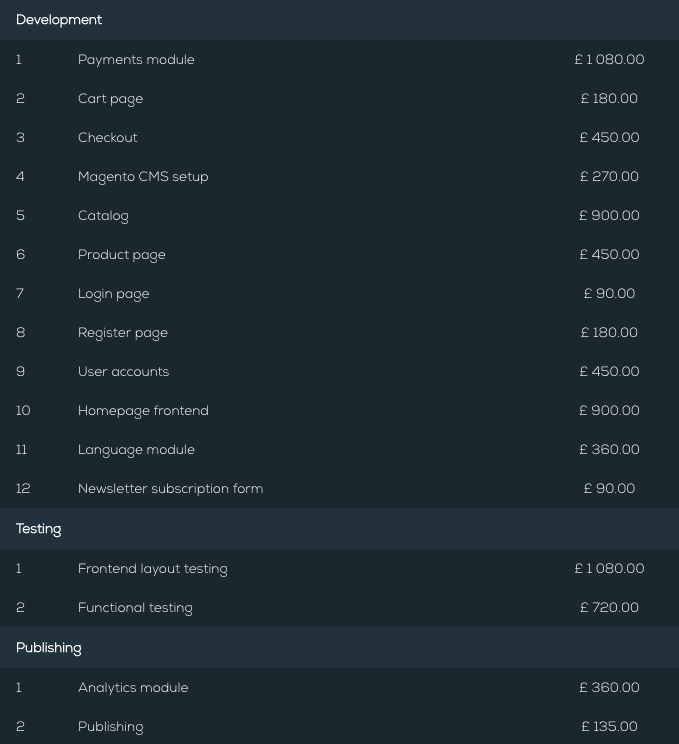The width and height of the screenshot is (679, 744).
Task: Click the Login page entry
Action: click(x=113, y=294)
